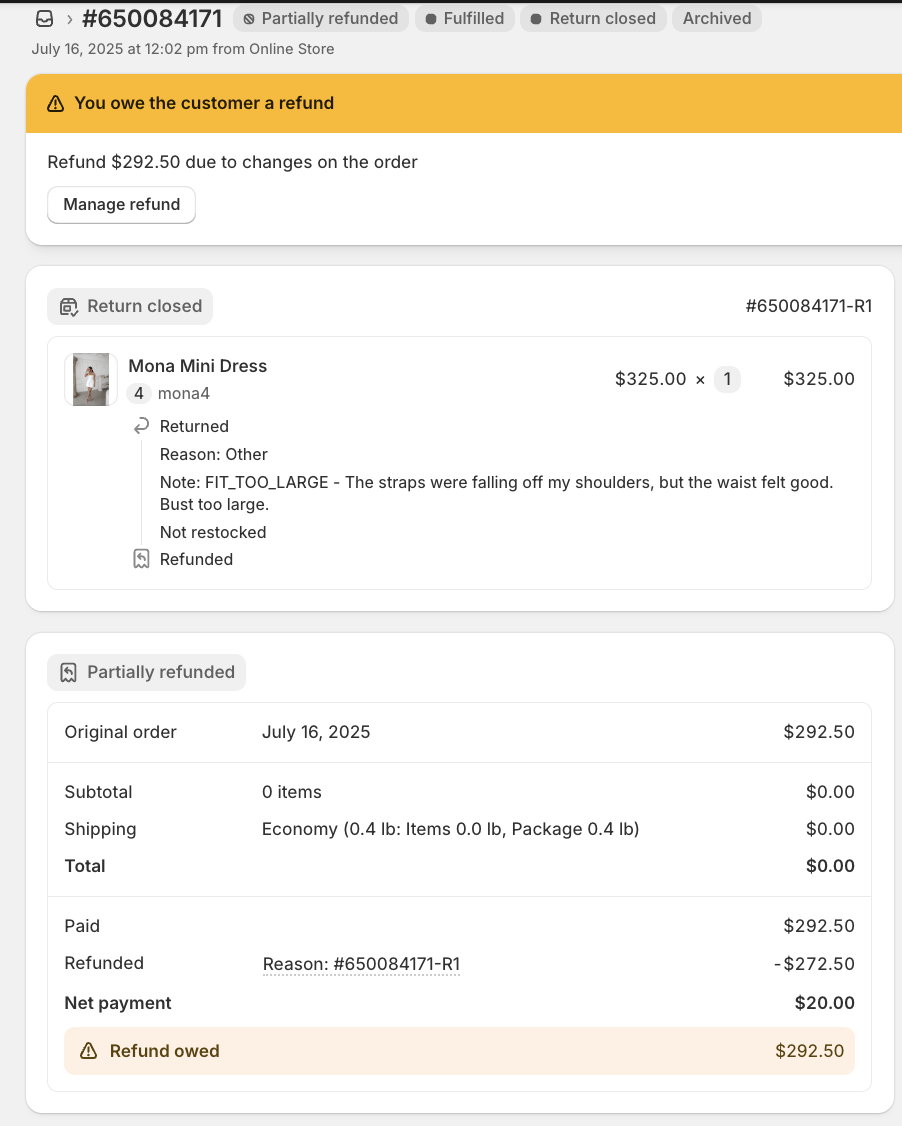Click the return ID #650084171-R1 at card top-right
Image resolution: width=902 pixels, height=1126 pixels.
click(808, 306)
